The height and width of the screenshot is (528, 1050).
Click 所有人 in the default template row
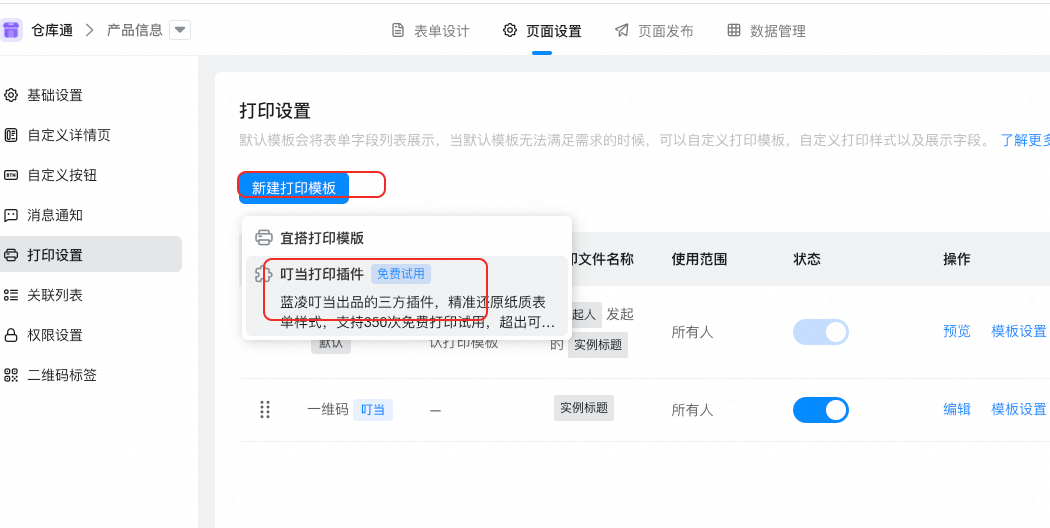tap(692, 332)
